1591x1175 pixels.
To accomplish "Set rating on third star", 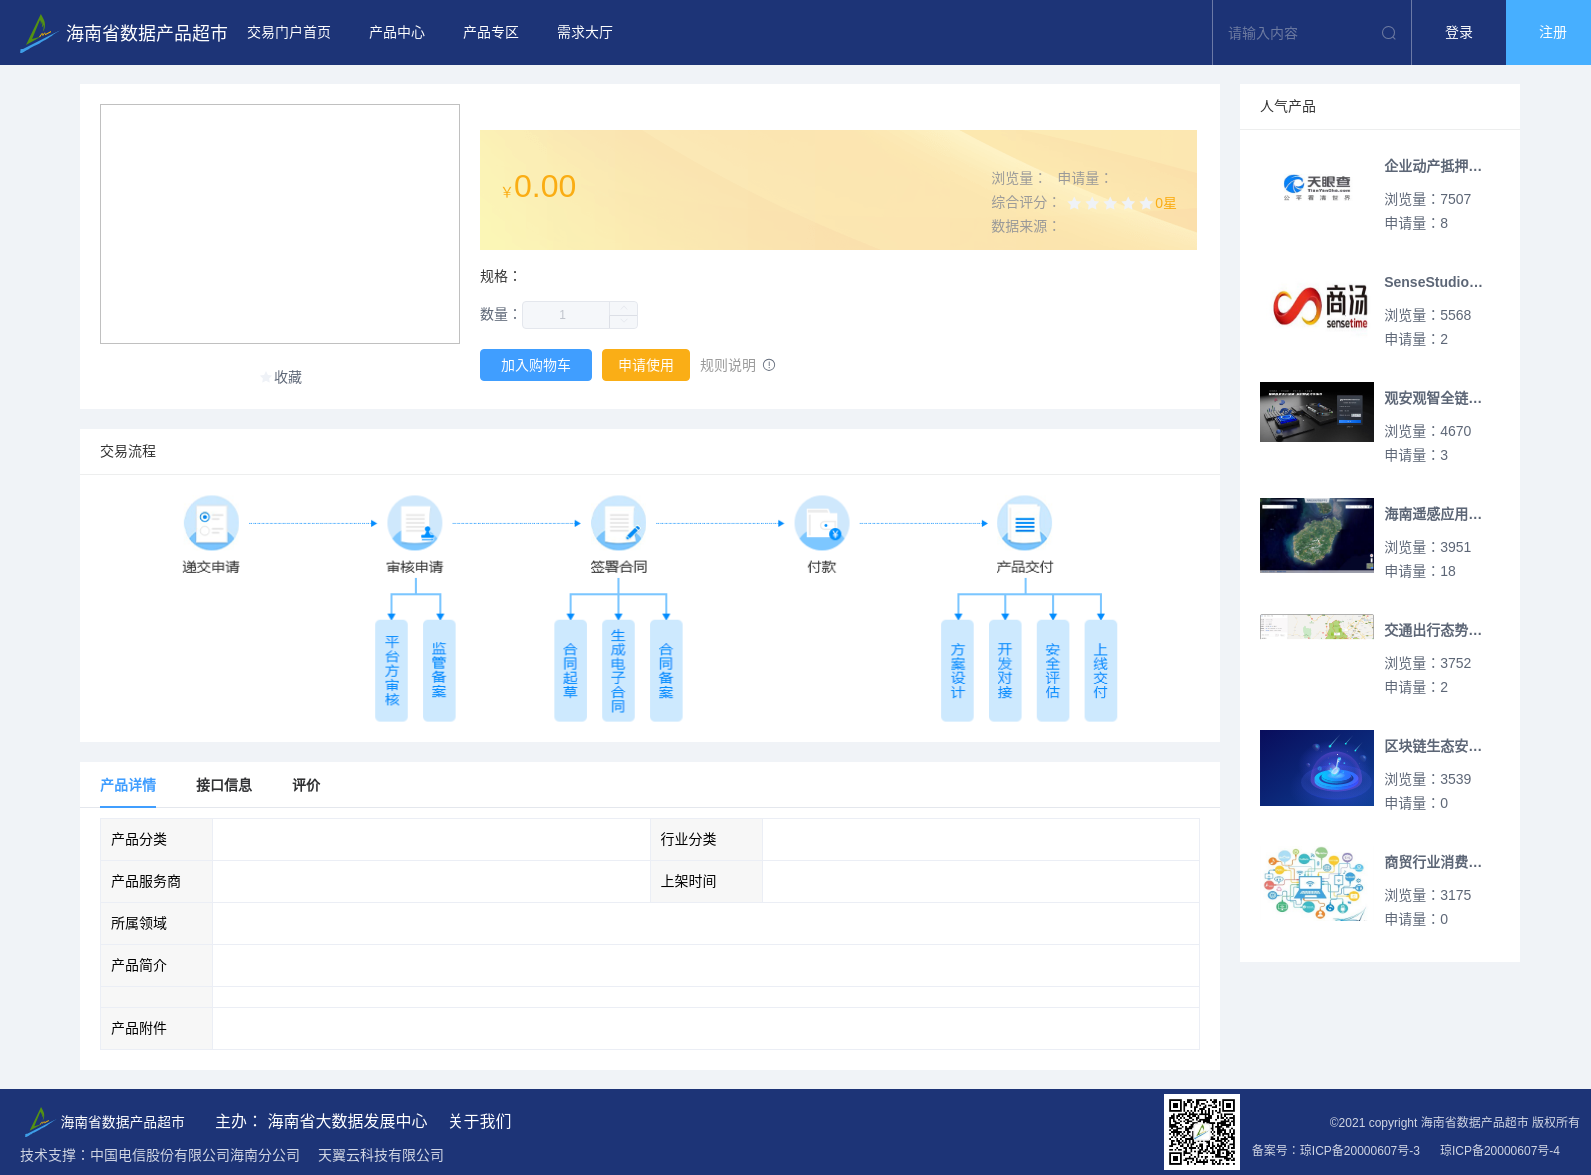I will pos(1110,203).
